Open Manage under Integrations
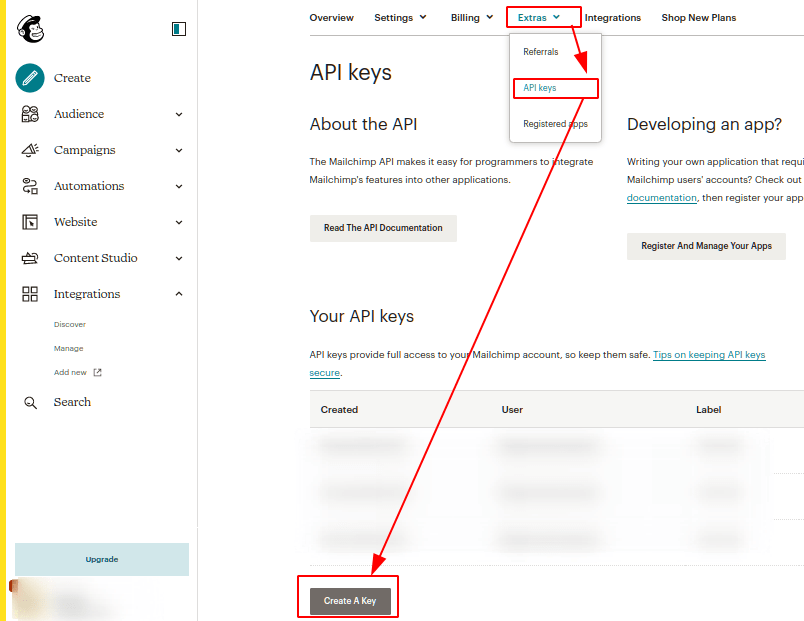 (68, 348)
